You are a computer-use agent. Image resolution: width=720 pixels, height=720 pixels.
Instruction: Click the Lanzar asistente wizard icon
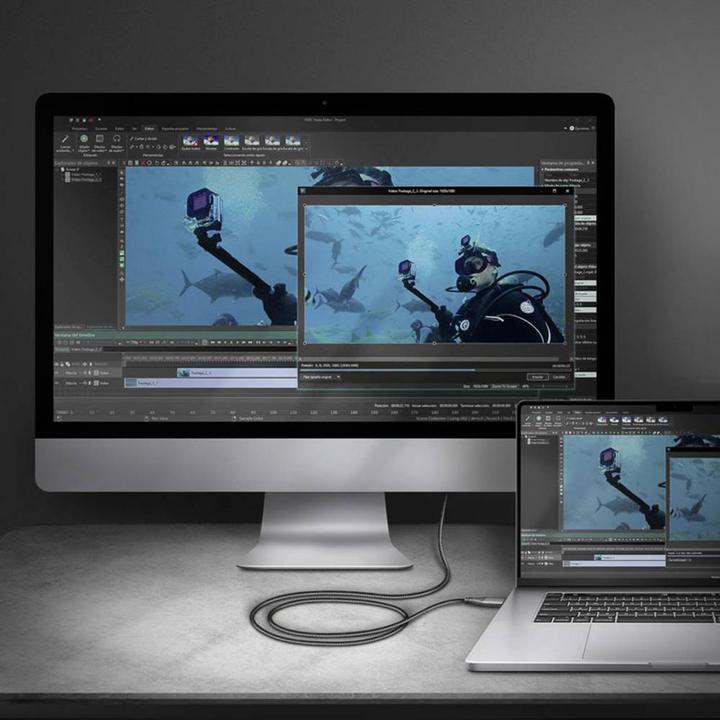[x=66, y=141]
